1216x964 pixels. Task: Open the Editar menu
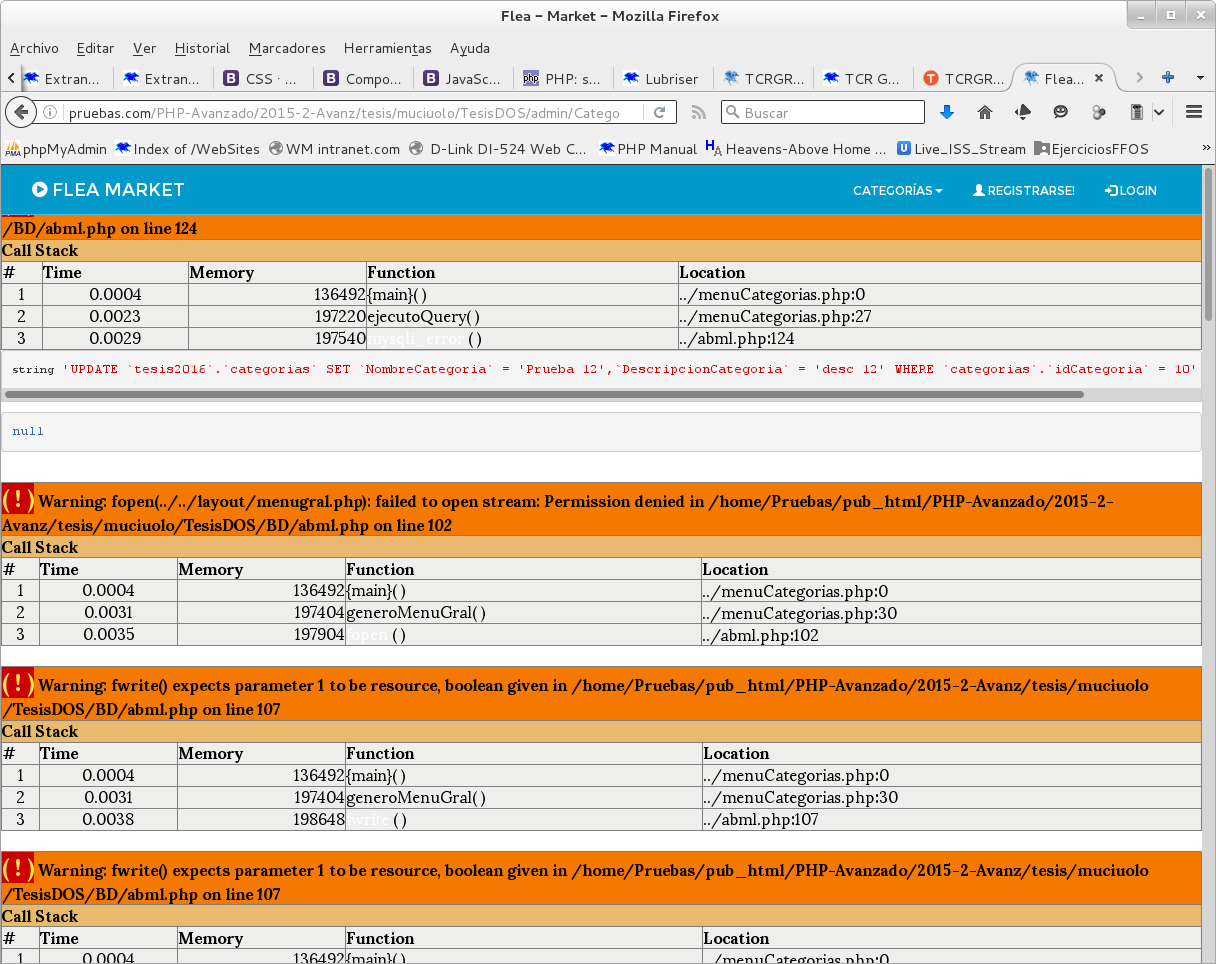tap(95, 48)
